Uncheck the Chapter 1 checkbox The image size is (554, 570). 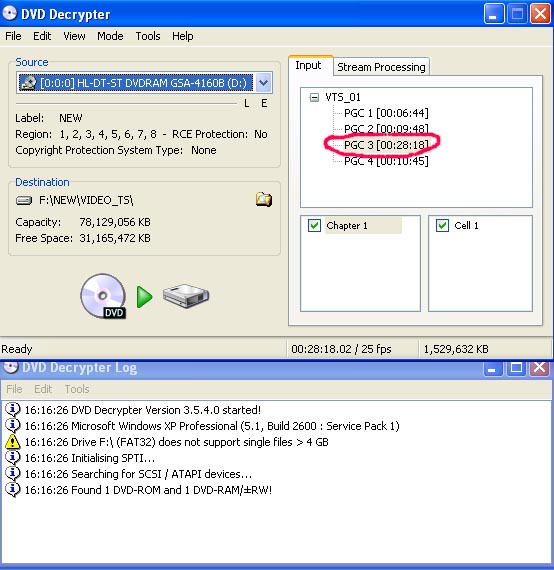click(314, 225)
